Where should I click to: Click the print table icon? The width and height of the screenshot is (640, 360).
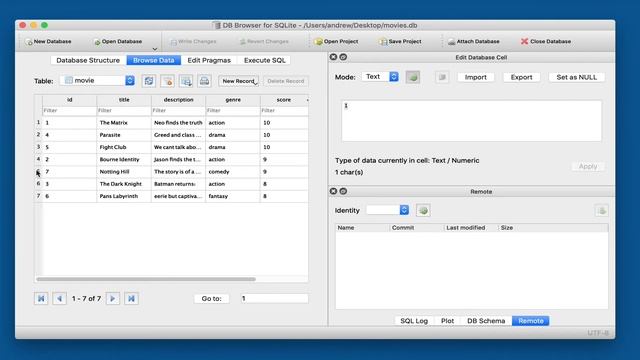[x=204, y=81]
